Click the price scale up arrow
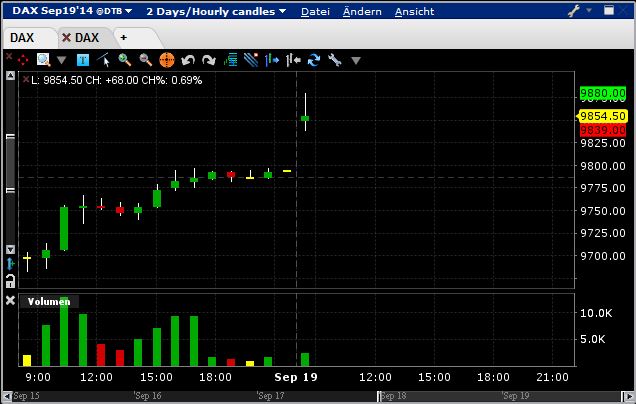The width and height of the screenshot is (636, 404). pos(11,75)
